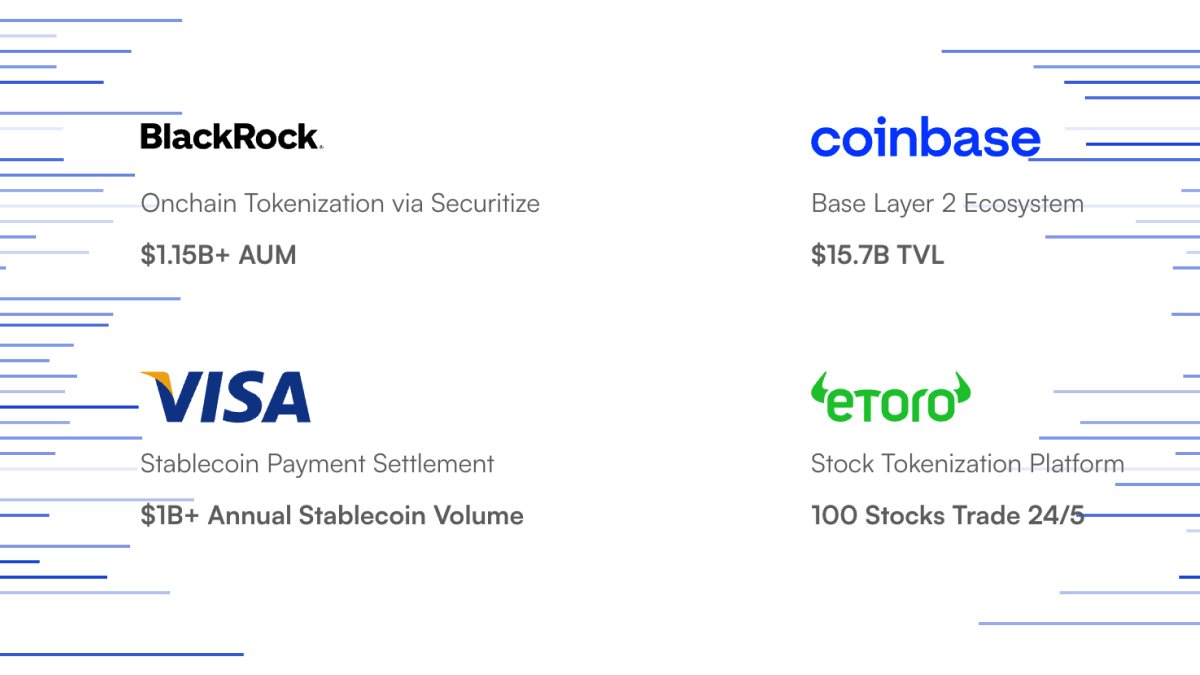1200x675 pixels.
Task: Select the VISA logo
Action: click(226, 397)
